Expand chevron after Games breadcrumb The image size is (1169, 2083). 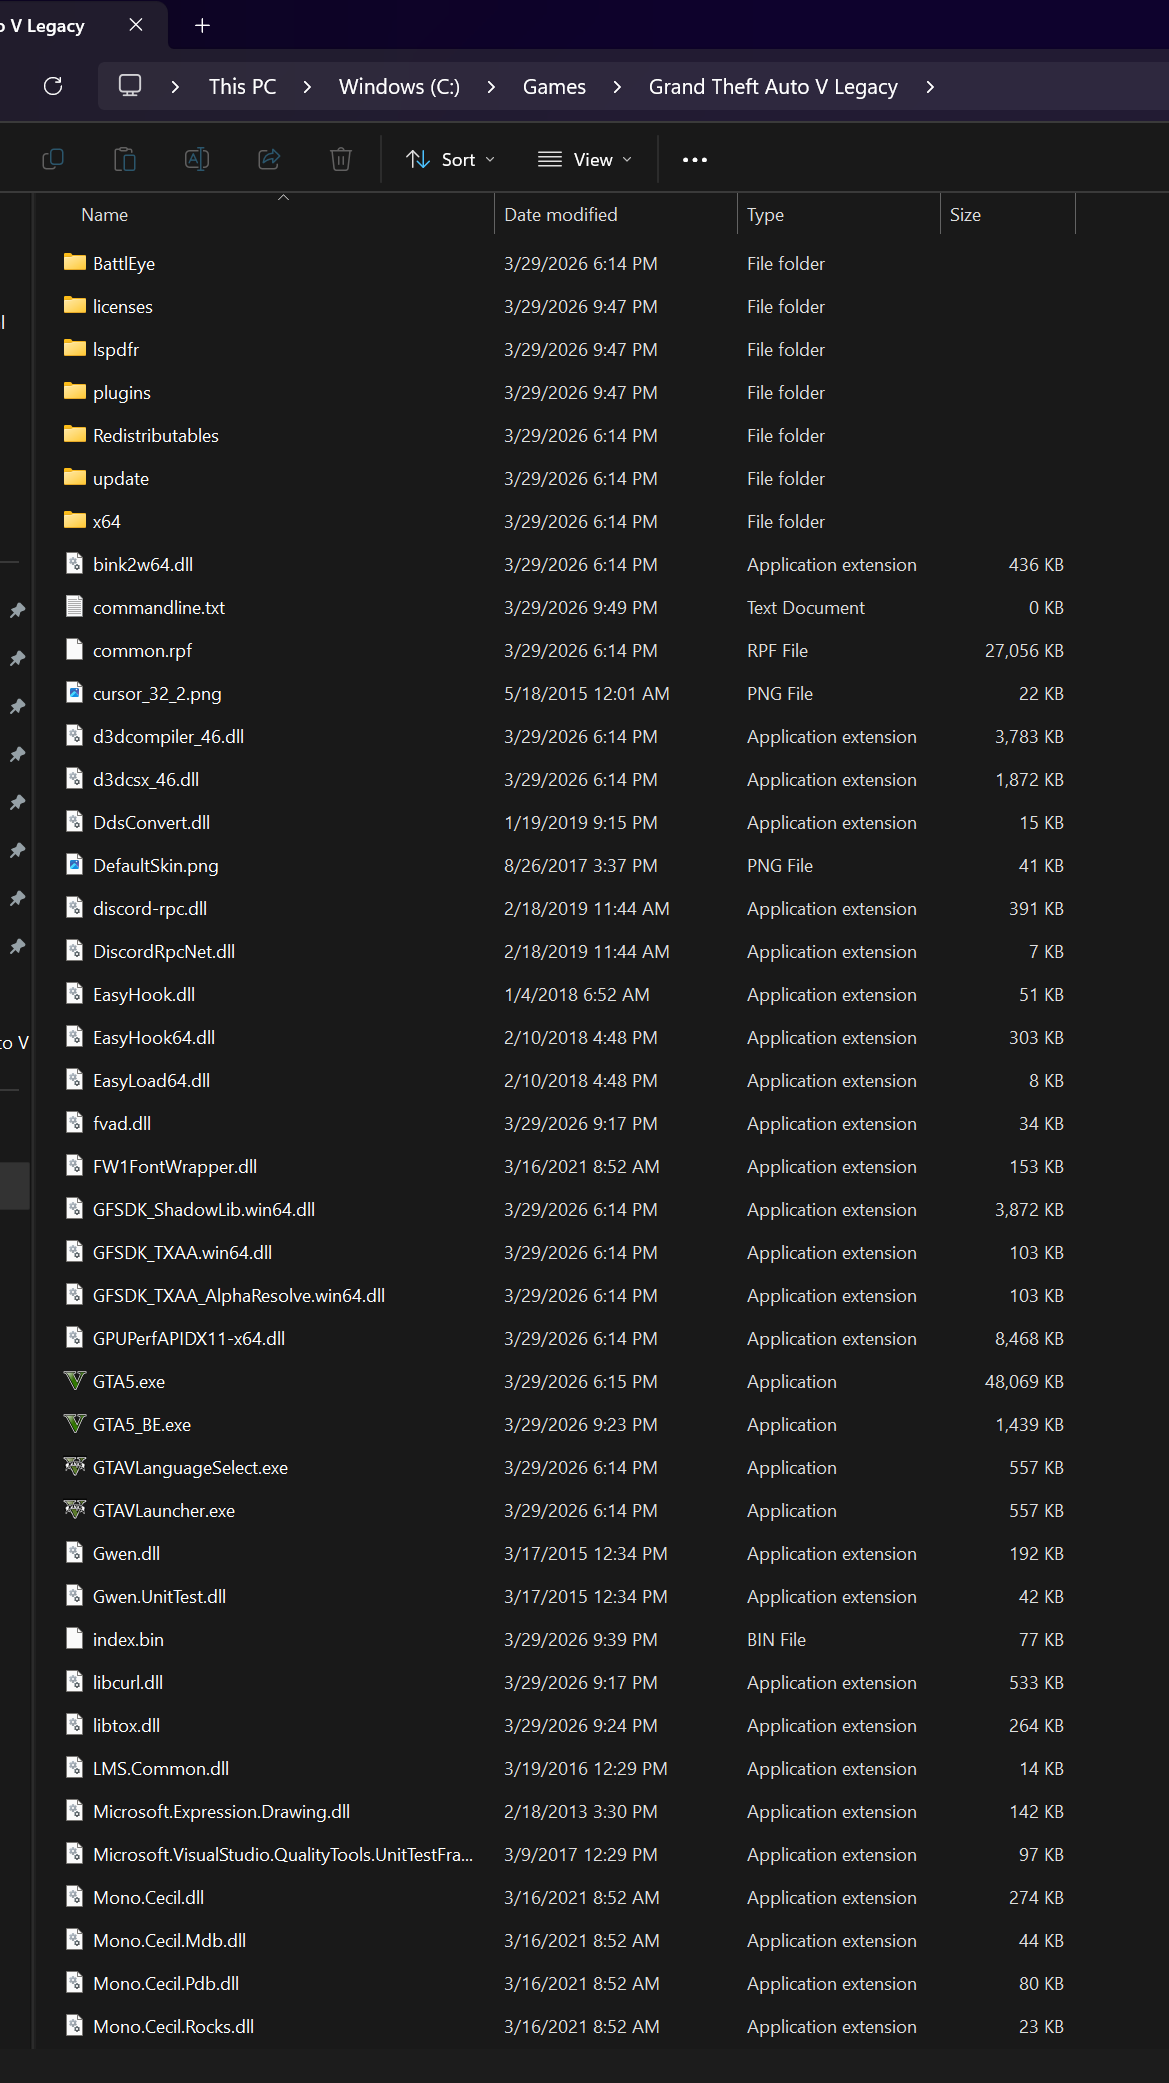pos(617,87)
